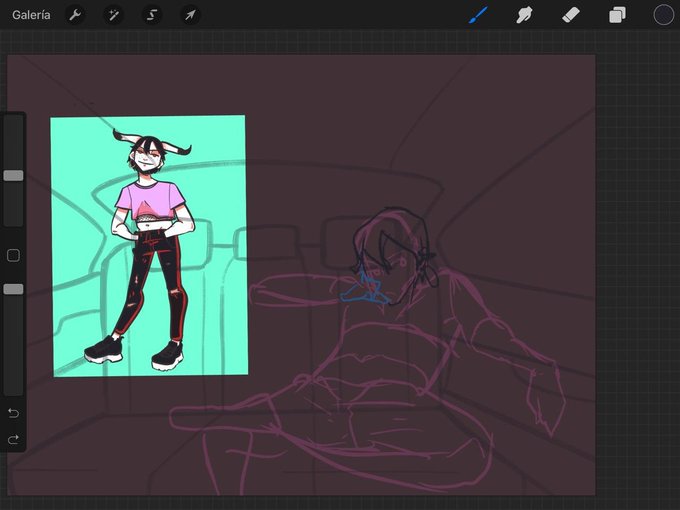The height and width of the screenshot is (510, 680).
Task: Click the brush opacity slider handle
Action: coord(13,289)
